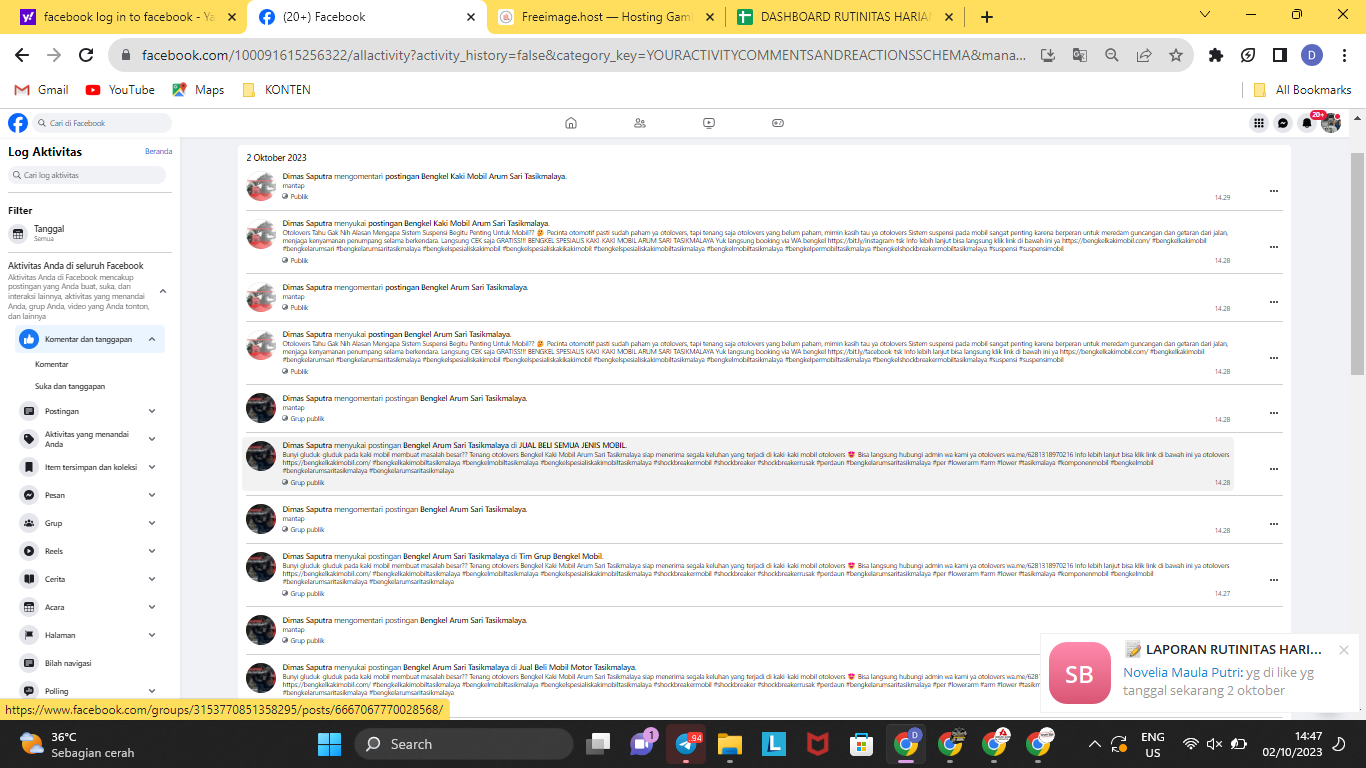Open File Explorer from the taskbar
This screenshot has width=1366, height=768.
coord(730,744)
